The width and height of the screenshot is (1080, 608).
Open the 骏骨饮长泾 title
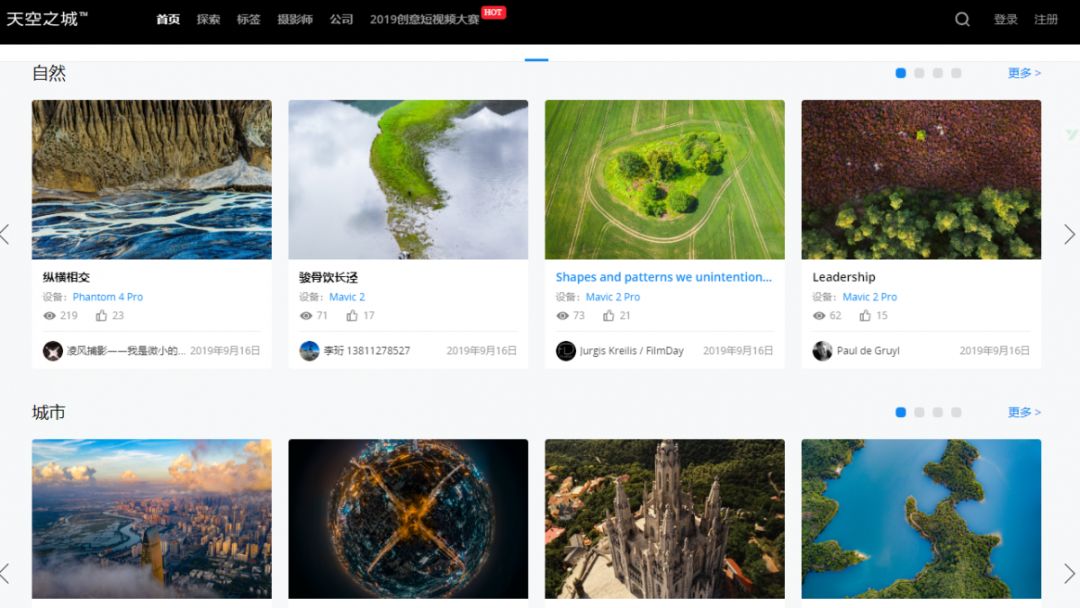pos(329,277)
